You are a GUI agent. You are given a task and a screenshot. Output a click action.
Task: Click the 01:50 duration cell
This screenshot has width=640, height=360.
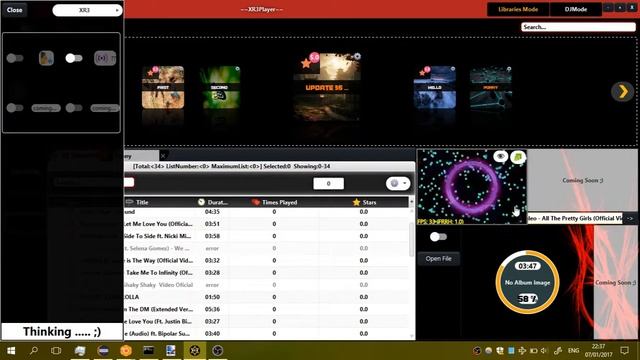pyautogui.click(x=212, y=297)
